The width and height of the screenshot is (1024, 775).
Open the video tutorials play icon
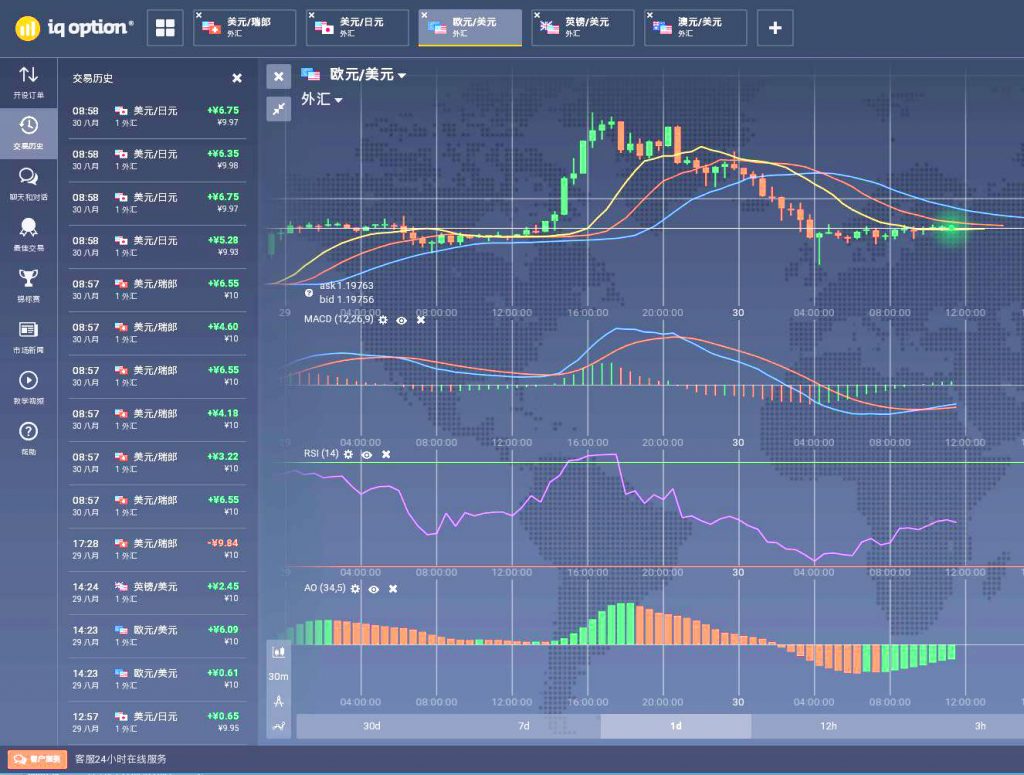28,386
